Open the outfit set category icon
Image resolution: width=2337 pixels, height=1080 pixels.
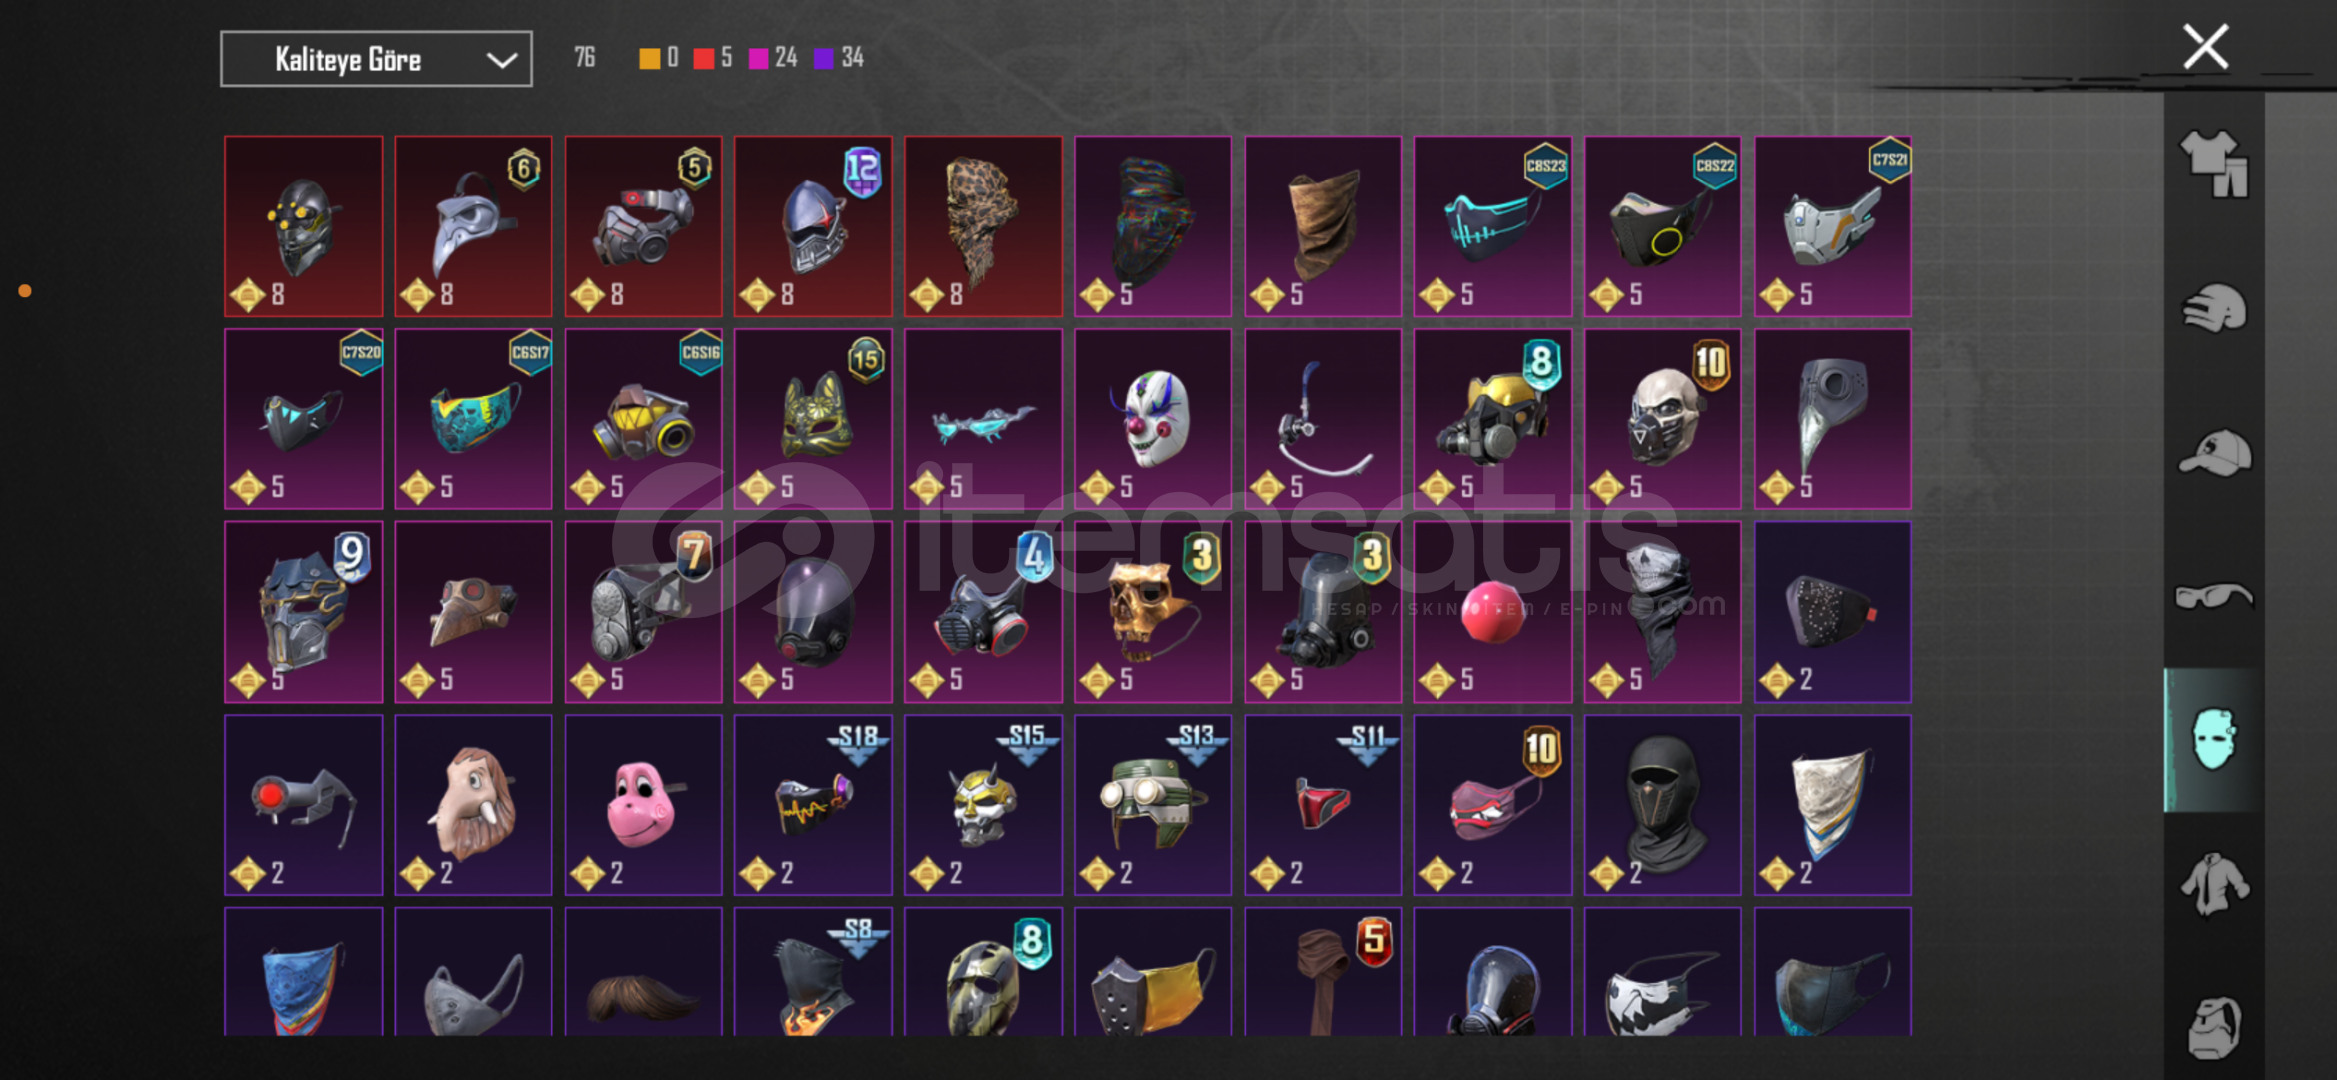click(2214, 164)
